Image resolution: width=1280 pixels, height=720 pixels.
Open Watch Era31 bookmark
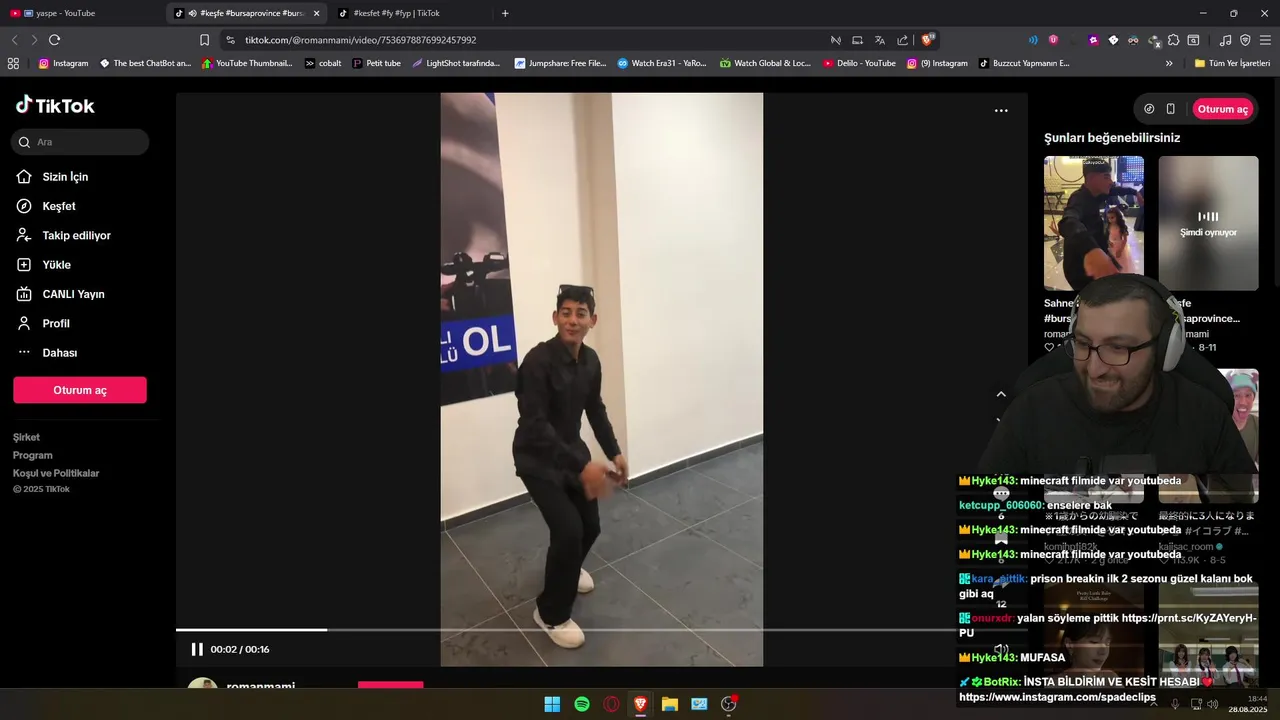point(662,63)
